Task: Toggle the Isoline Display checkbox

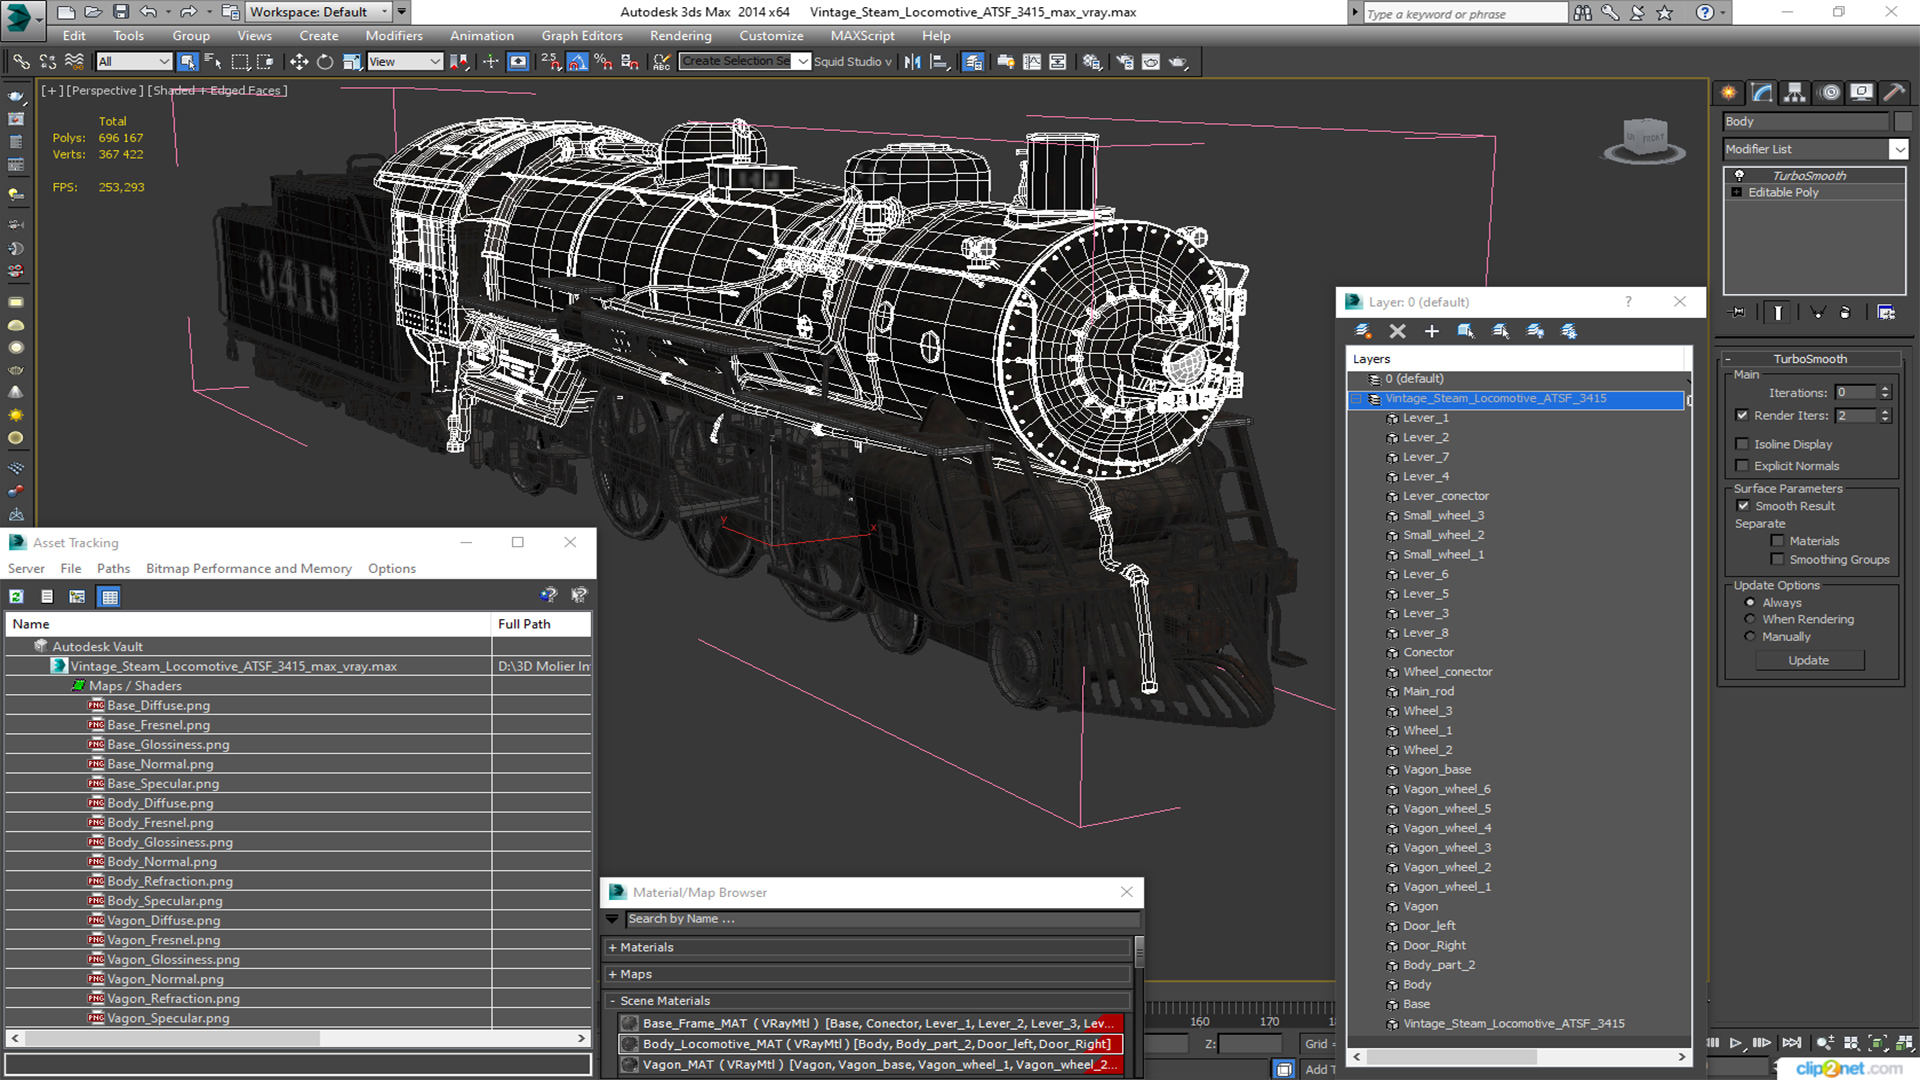Action: (1742, 444)
